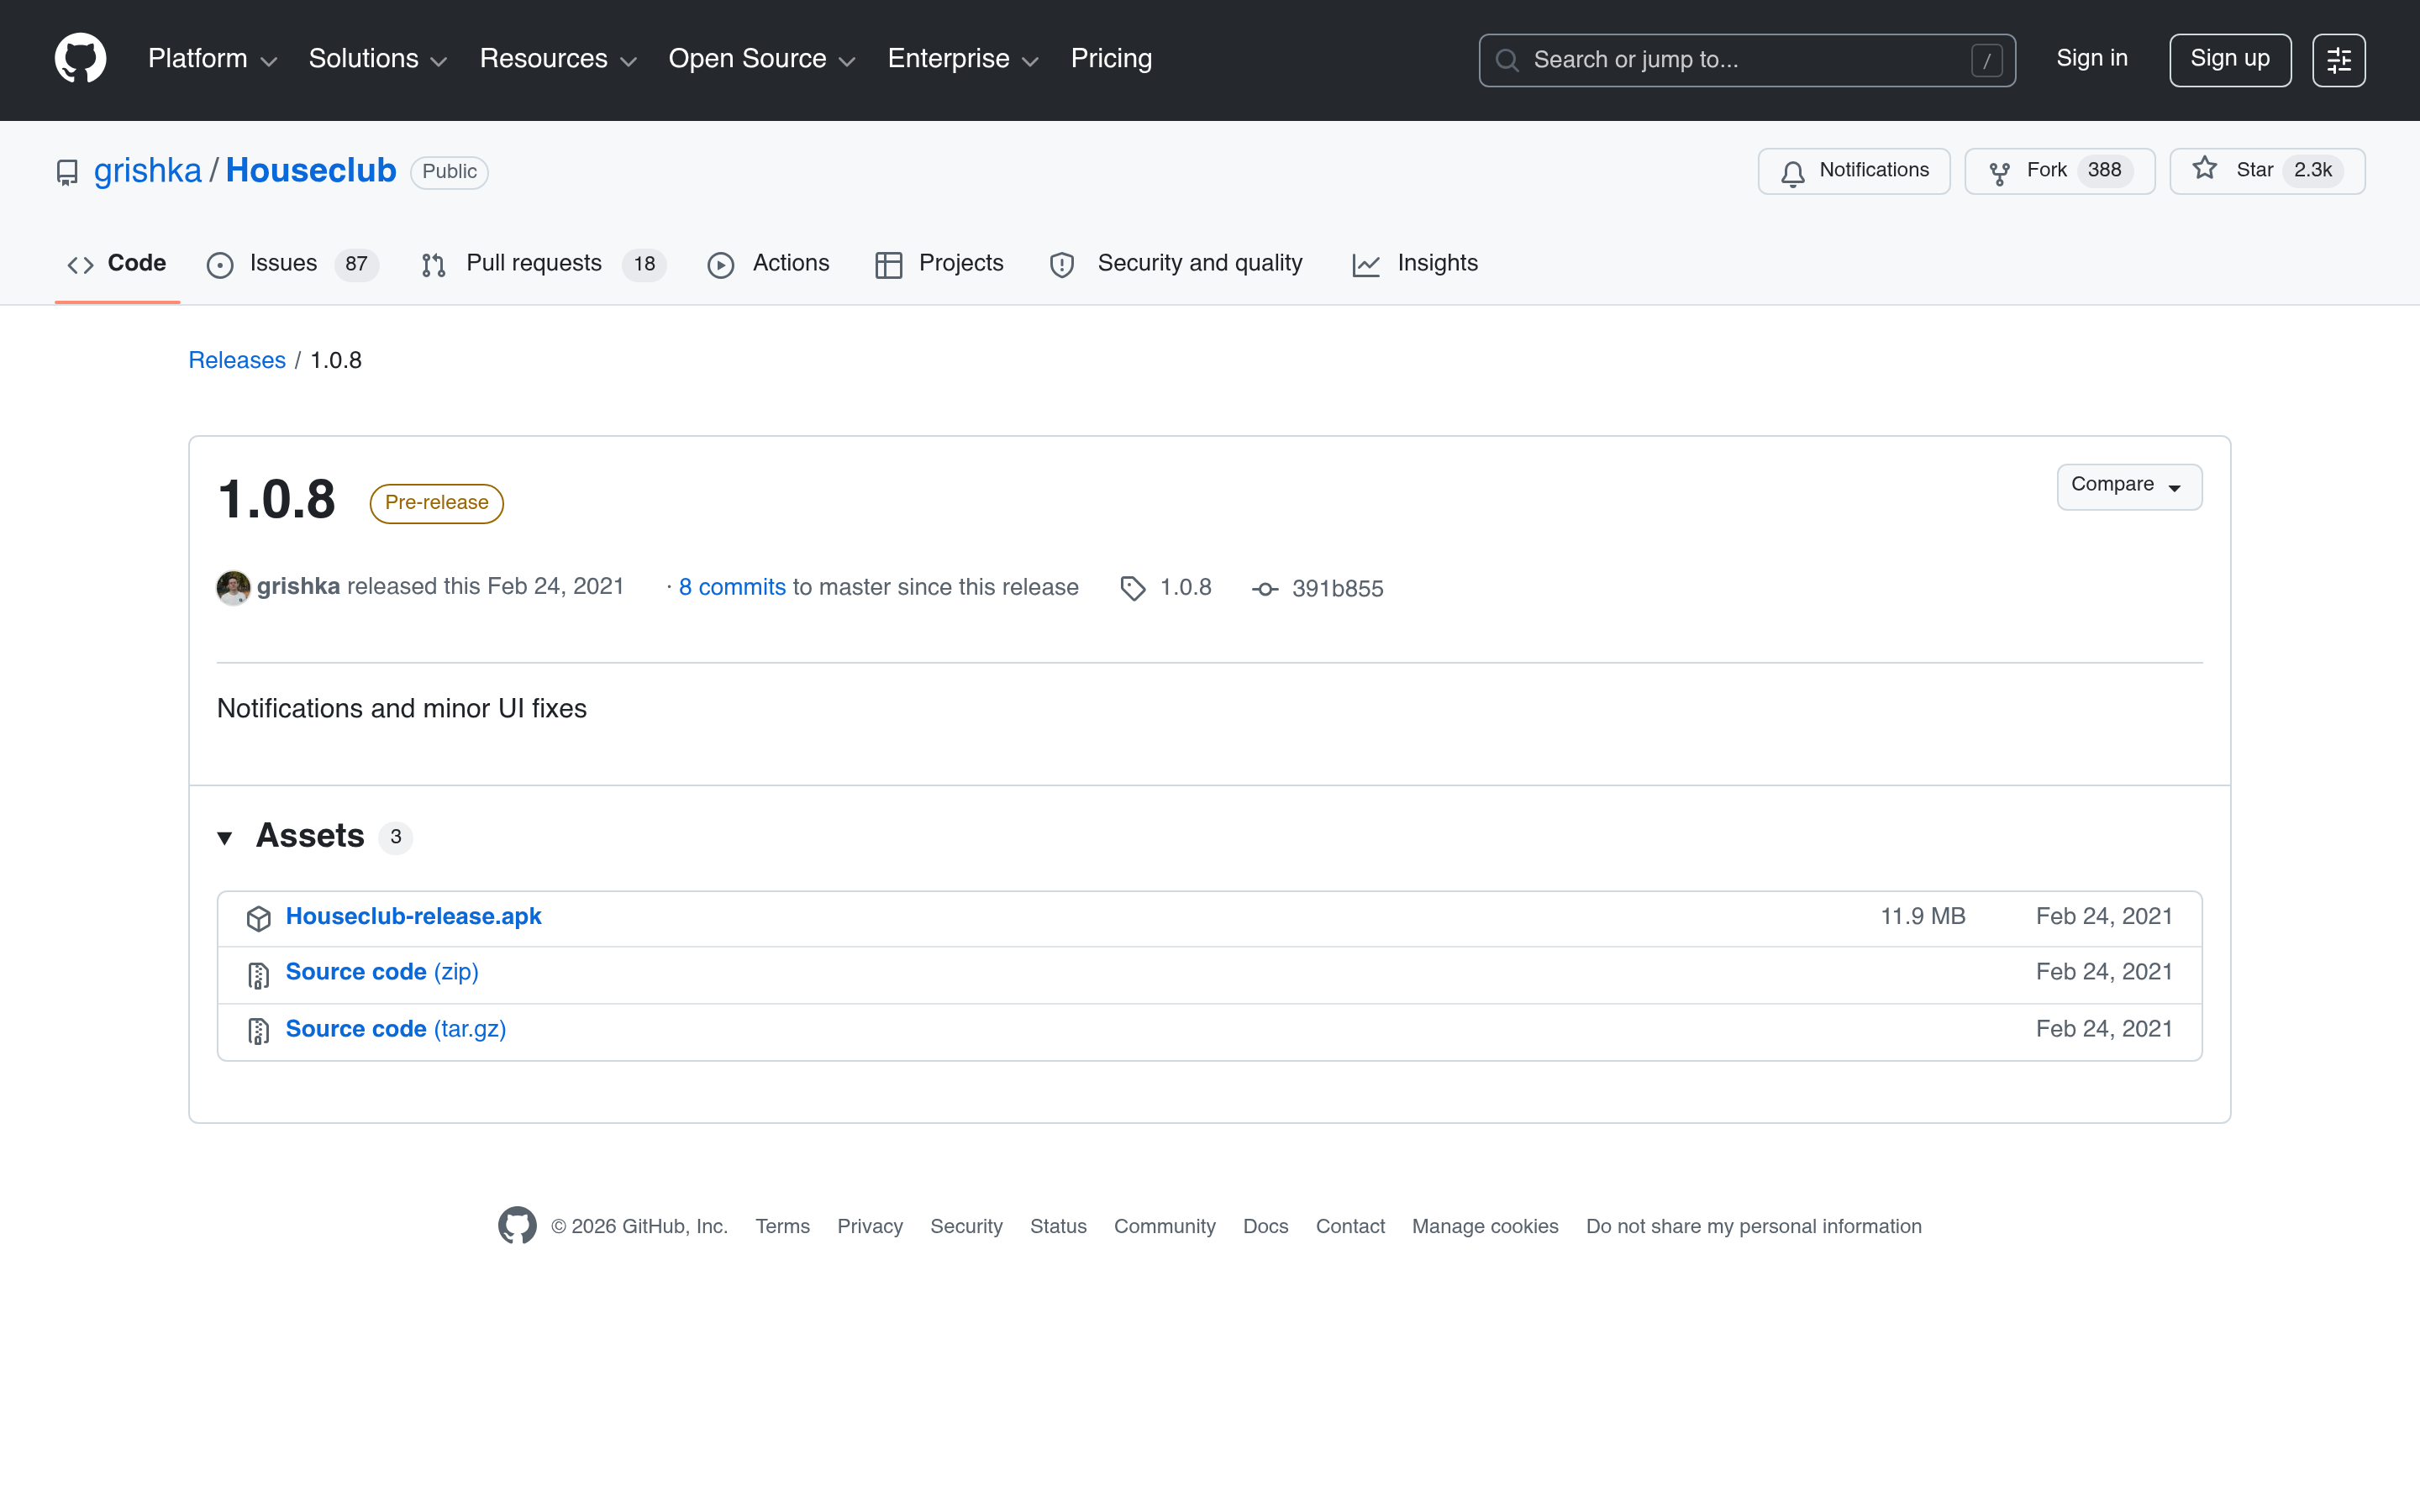Click the Assets count badge 3
The image size is (2420, 1512).
396,837
